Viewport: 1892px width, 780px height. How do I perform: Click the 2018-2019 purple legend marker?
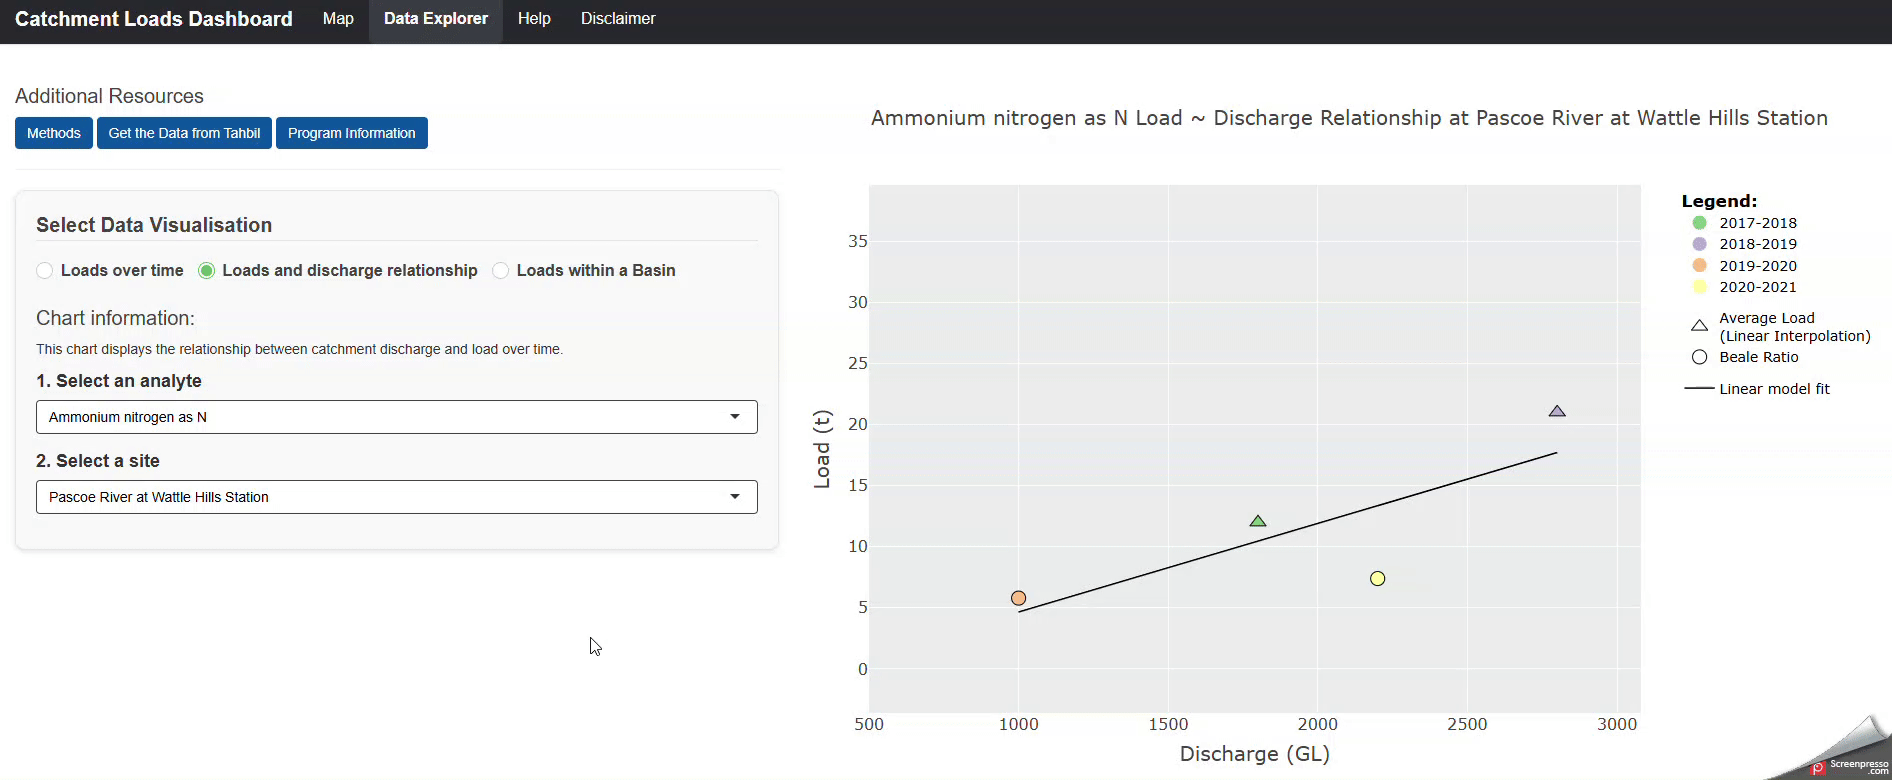point(1699,244)
